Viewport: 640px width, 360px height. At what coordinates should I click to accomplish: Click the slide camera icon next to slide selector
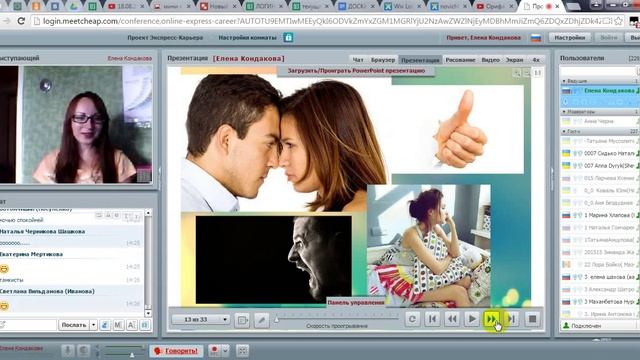(242, 320)
